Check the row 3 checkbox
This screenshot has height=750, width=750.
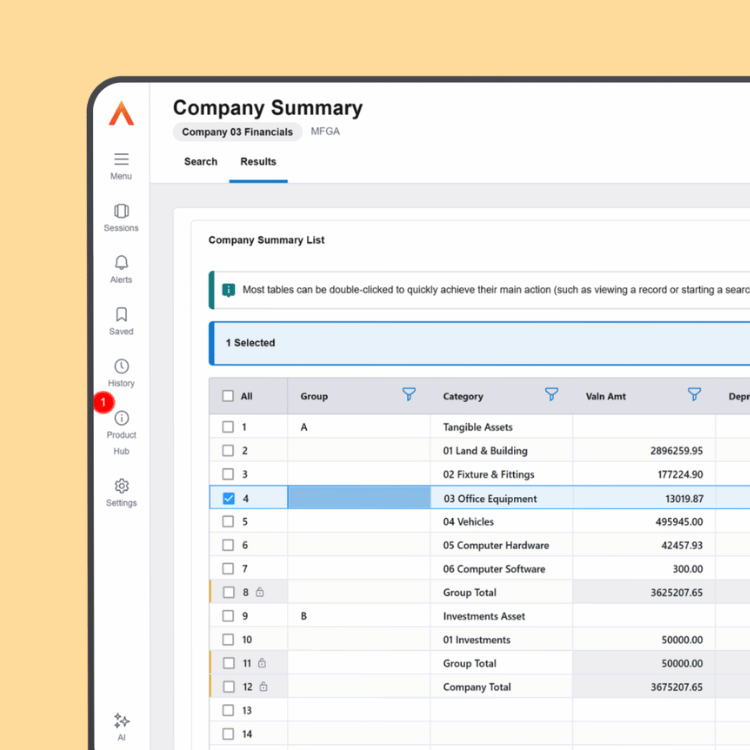tap(228, 474)
